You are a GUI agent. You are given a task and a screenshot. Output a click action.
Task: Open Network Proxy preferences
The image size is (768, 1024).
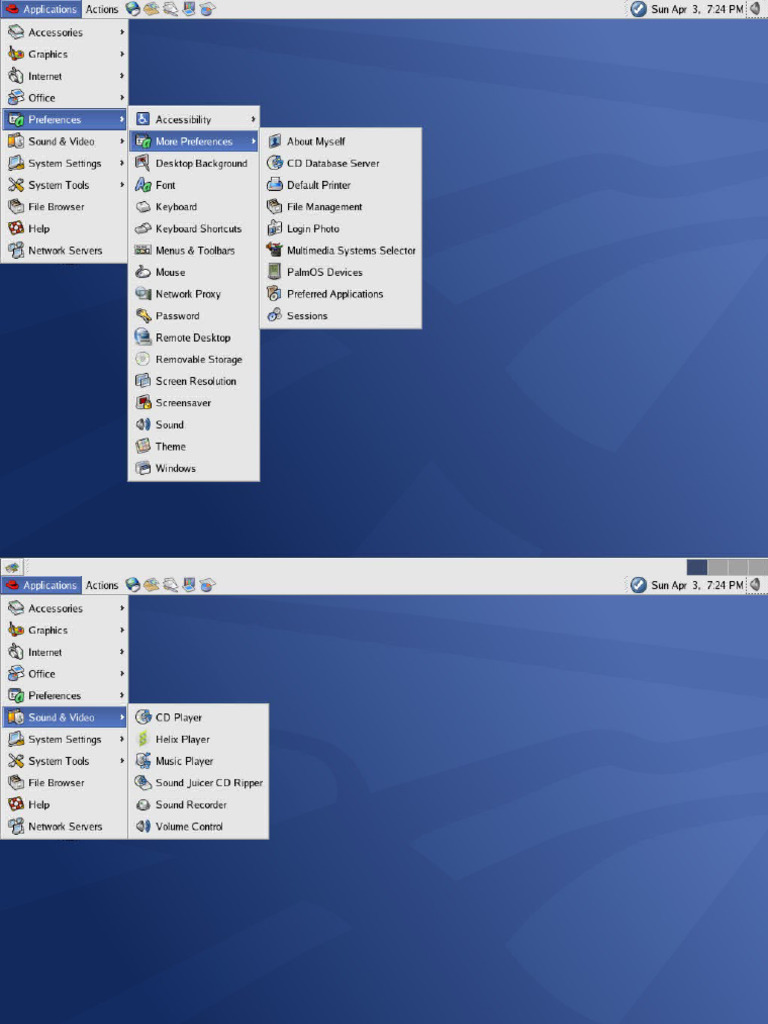(x=193, y=294)
